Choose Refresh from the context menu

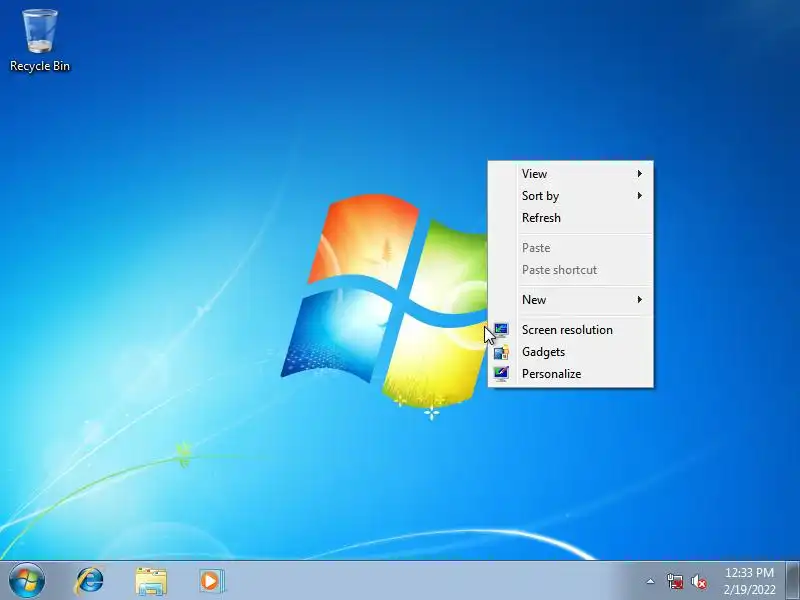coord(570,218)
